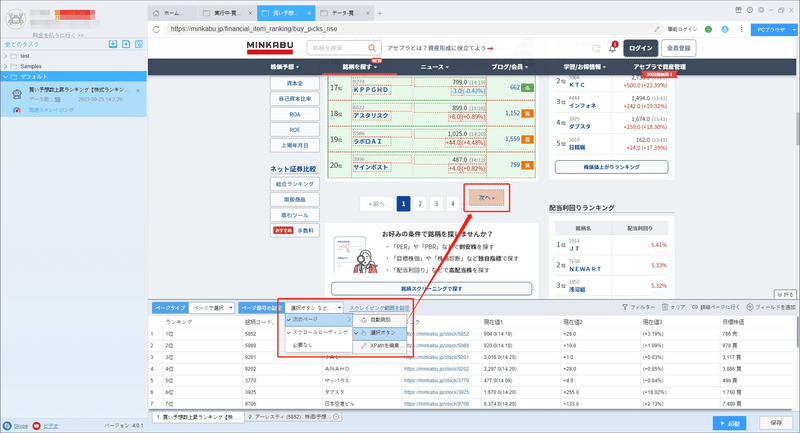The height and width of the screenshot is (433, 800).
Task: Click the import task icon beside 全てのタスク
Action: click(x=113, y=44)
